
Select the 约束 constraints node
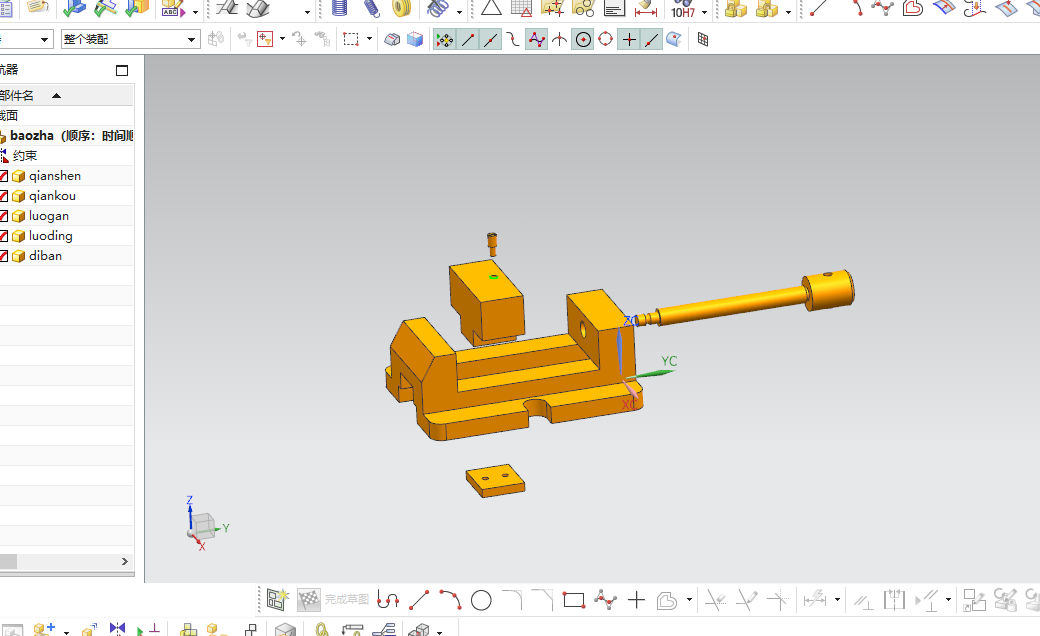tap(25, 156)
